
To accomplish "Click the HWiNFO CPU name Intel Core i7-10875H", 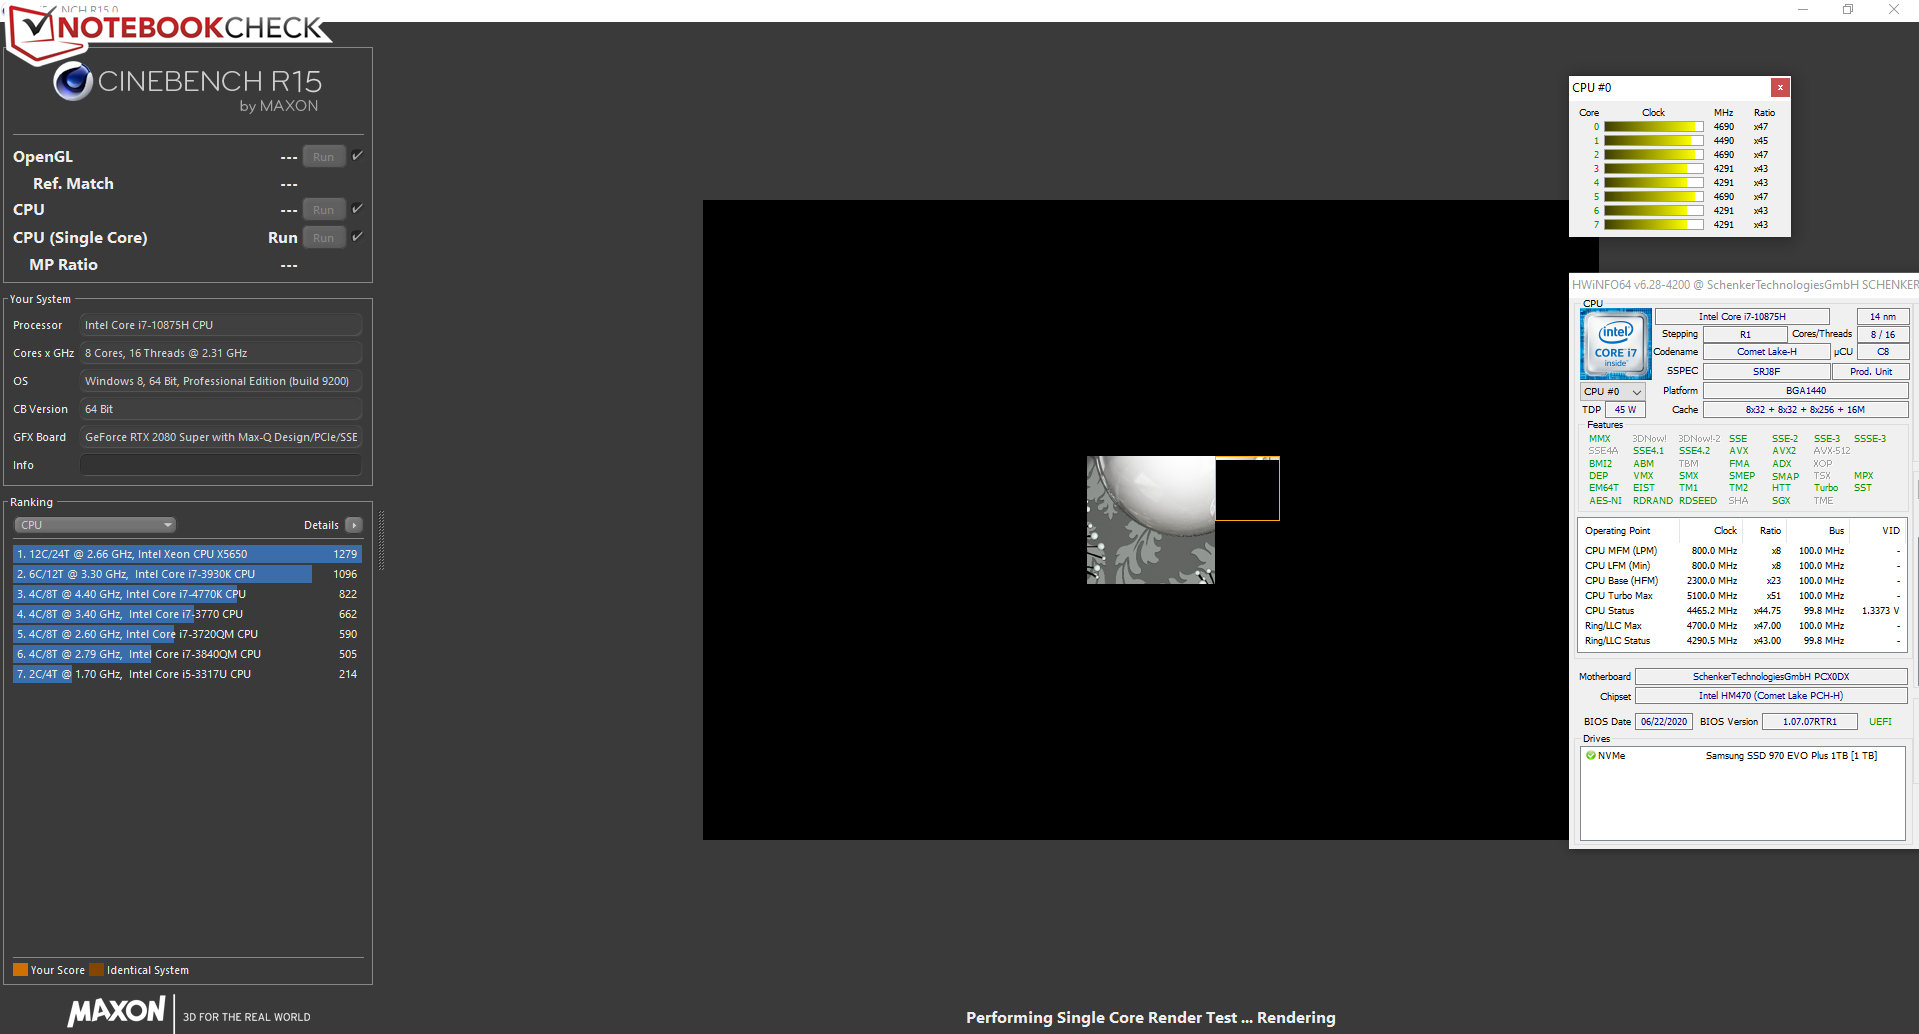I will pyautogui.click(x=1742, y=317).
